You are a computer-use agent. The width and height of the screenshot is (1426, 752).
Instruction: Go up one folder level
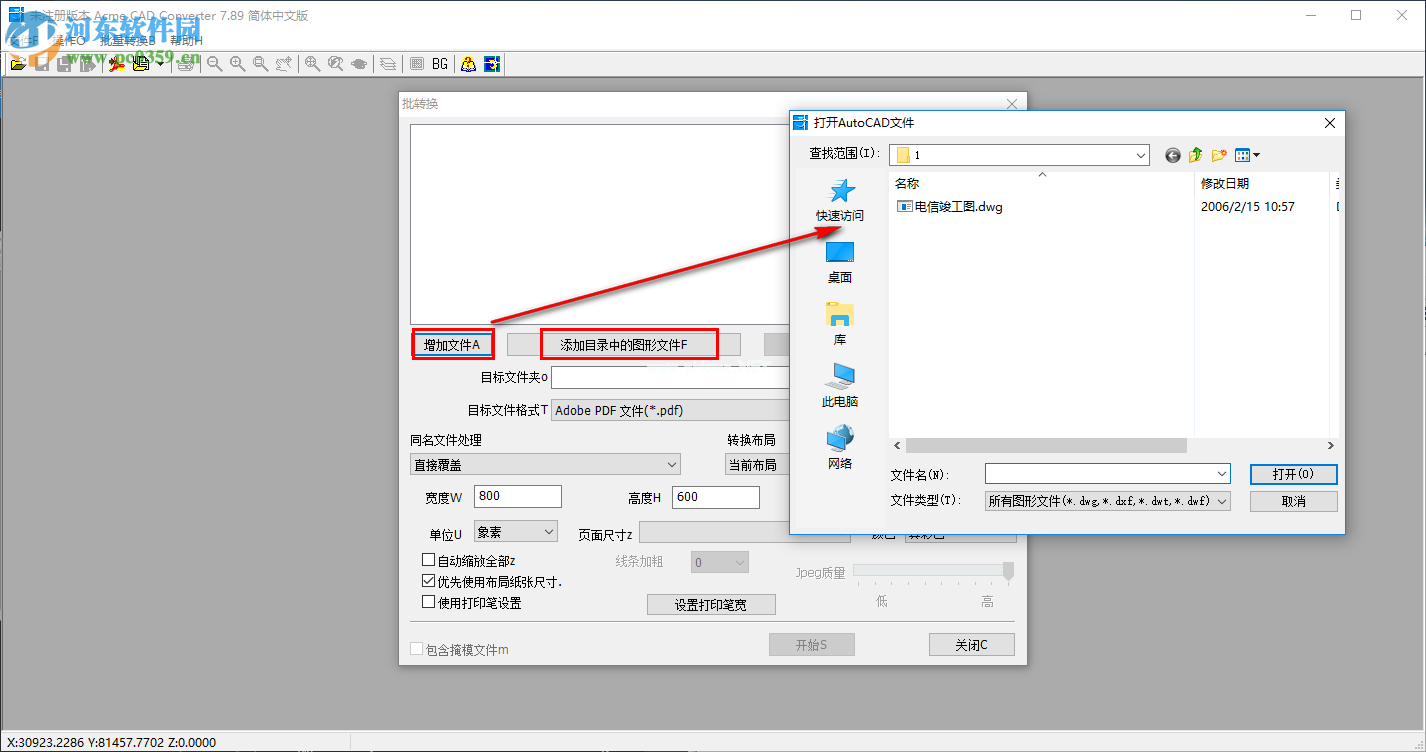[x=1196, y=155]
